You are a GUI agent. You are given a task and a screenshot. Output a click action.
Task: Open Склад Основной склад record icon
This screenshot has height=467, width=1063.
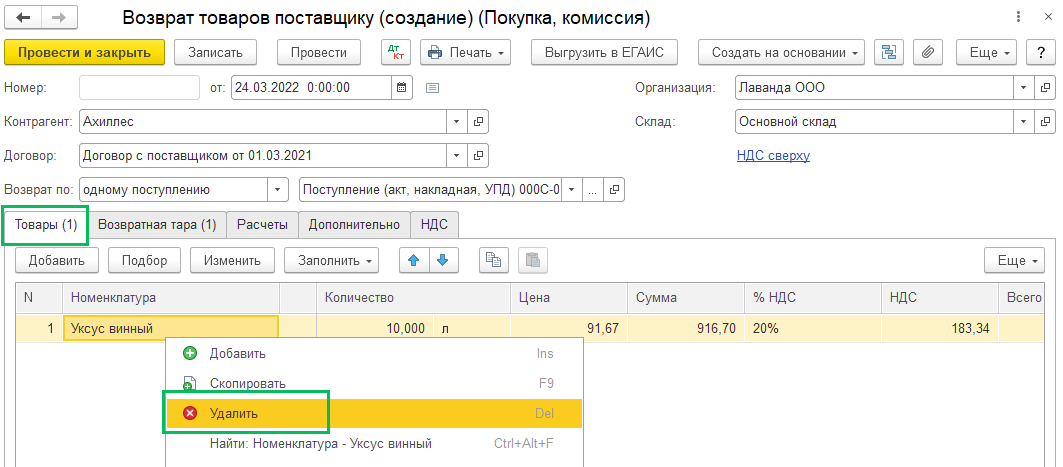[1045, 122]
